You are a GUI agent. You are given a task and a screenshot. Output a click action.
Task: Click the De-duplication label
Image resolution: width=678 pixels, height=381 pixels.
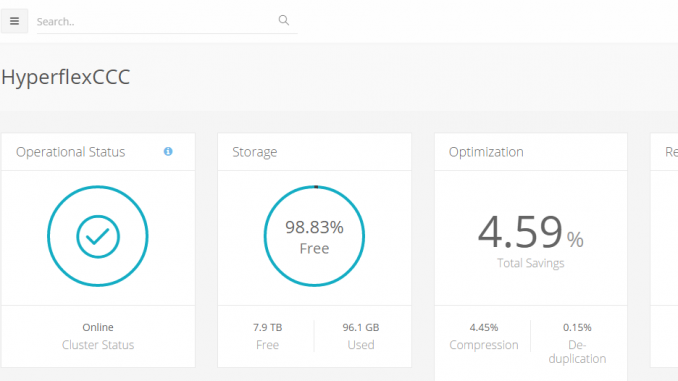(x=577, y=352)
